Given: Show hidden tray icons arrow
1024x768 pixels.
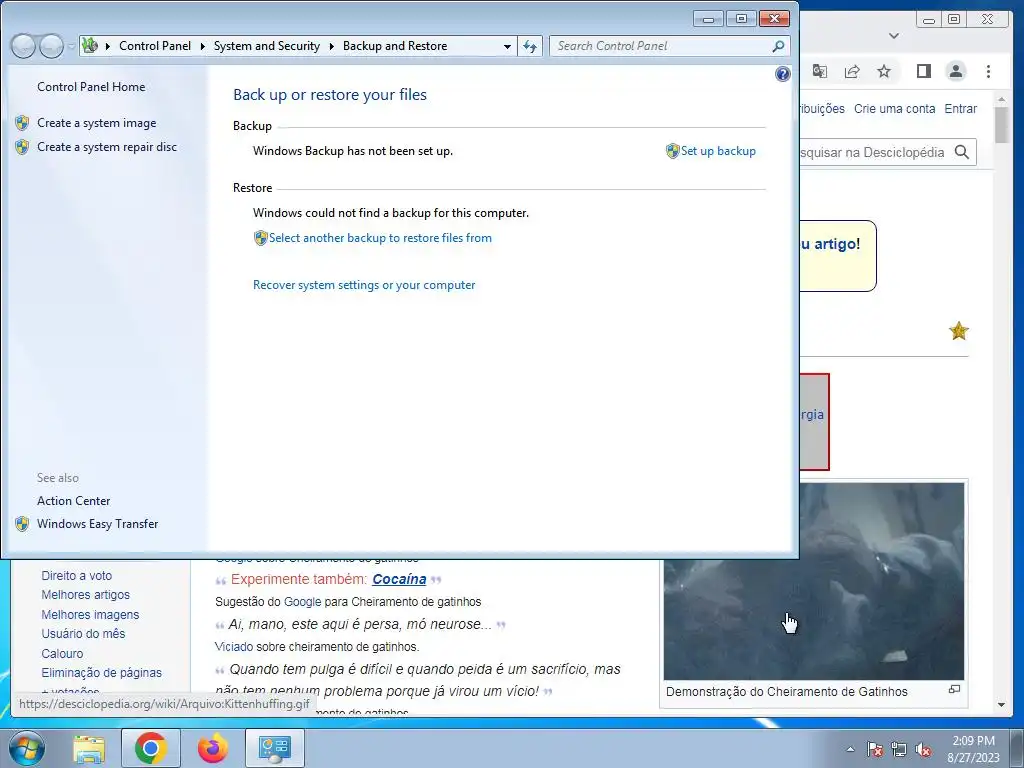Looking at the screenshot, I should click(850, 749).
